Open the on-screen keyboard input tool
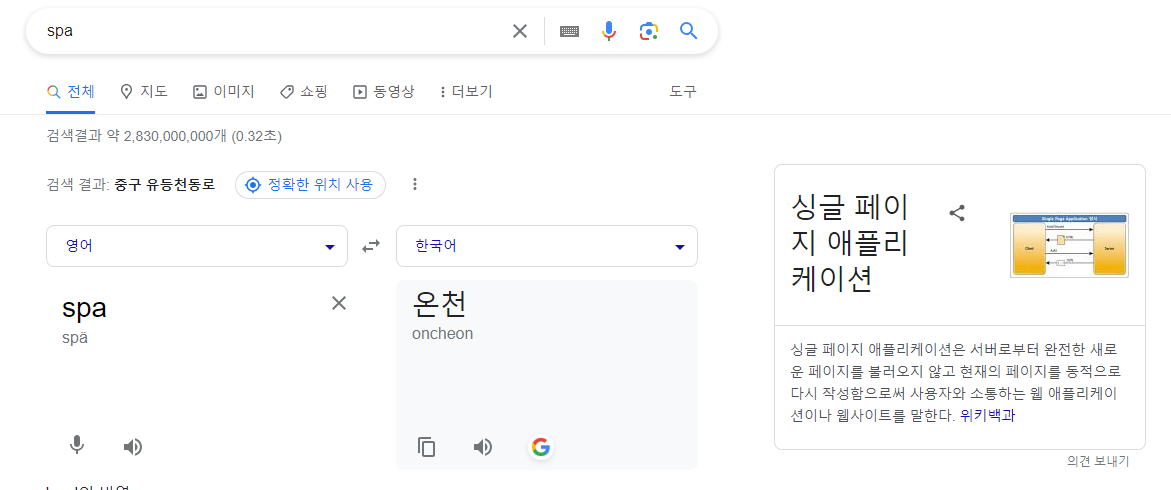Viewport: 1171px width, 490px height. [x=570, y=31]
